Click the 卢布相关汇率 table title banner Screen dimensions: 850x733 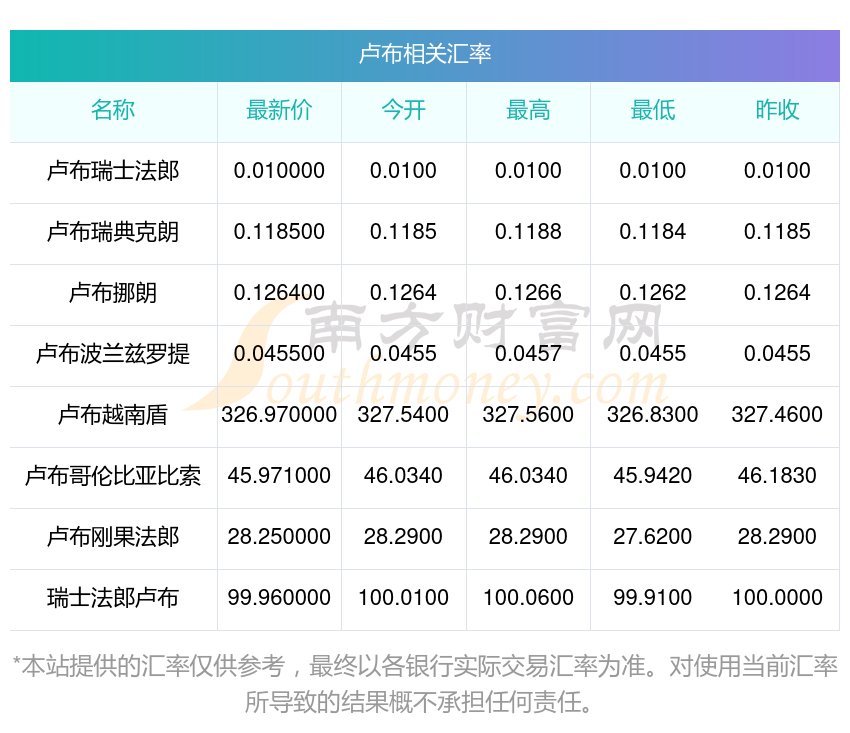pos(425,54)
